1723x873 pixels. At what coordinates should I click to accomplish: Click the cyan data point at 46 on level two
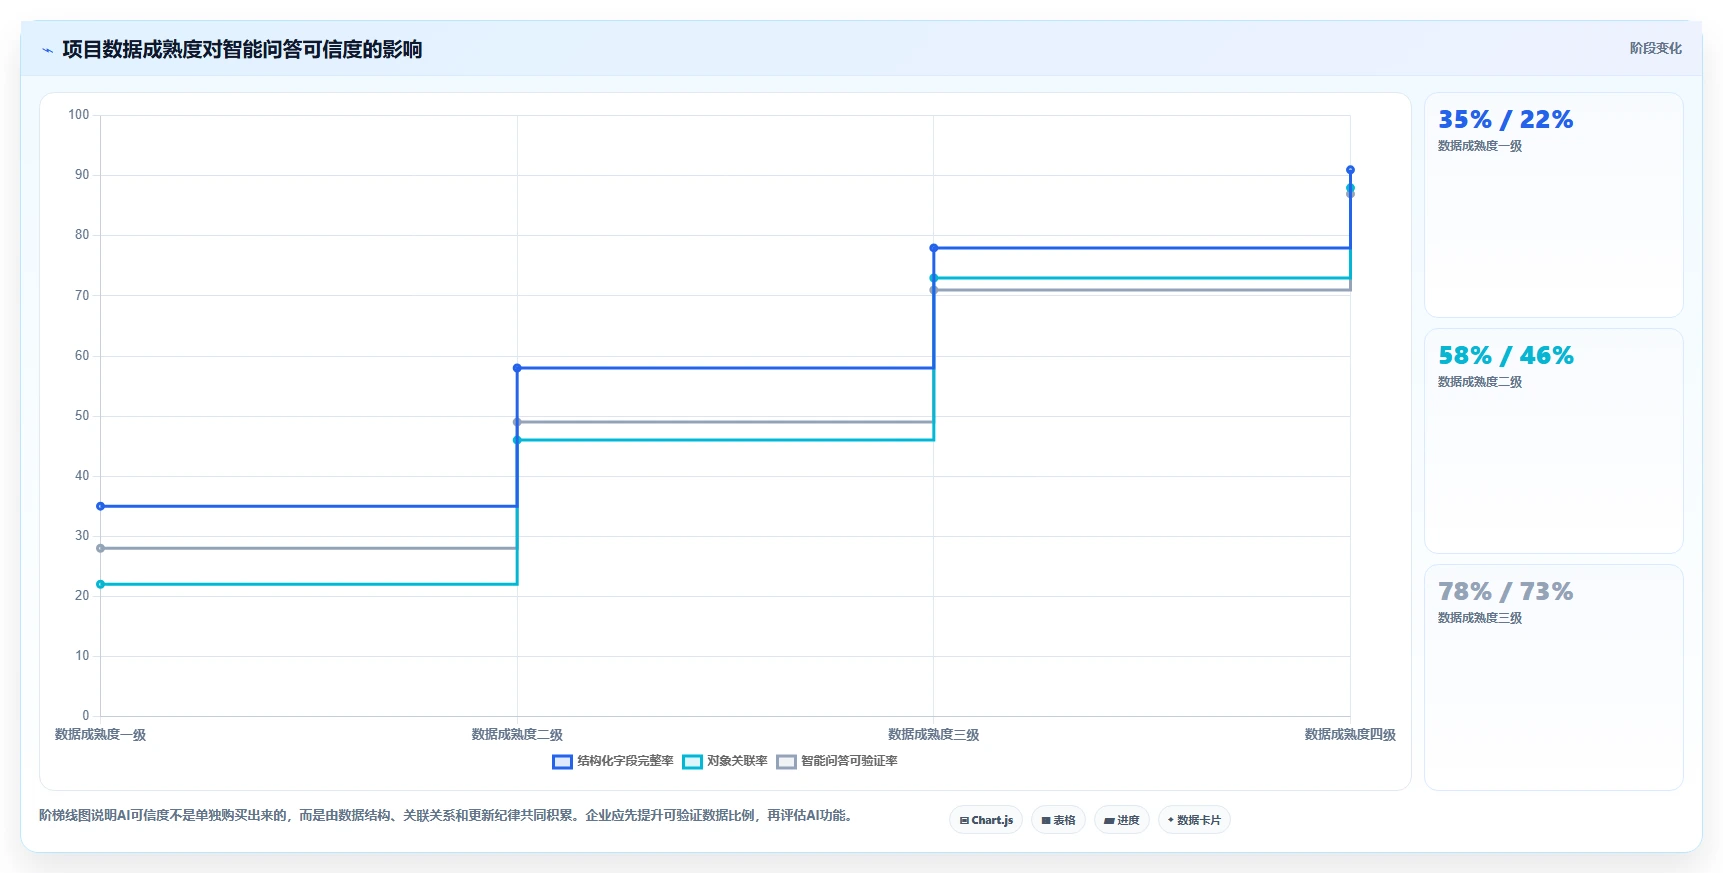pyautogui.click(x=517, y=440)
